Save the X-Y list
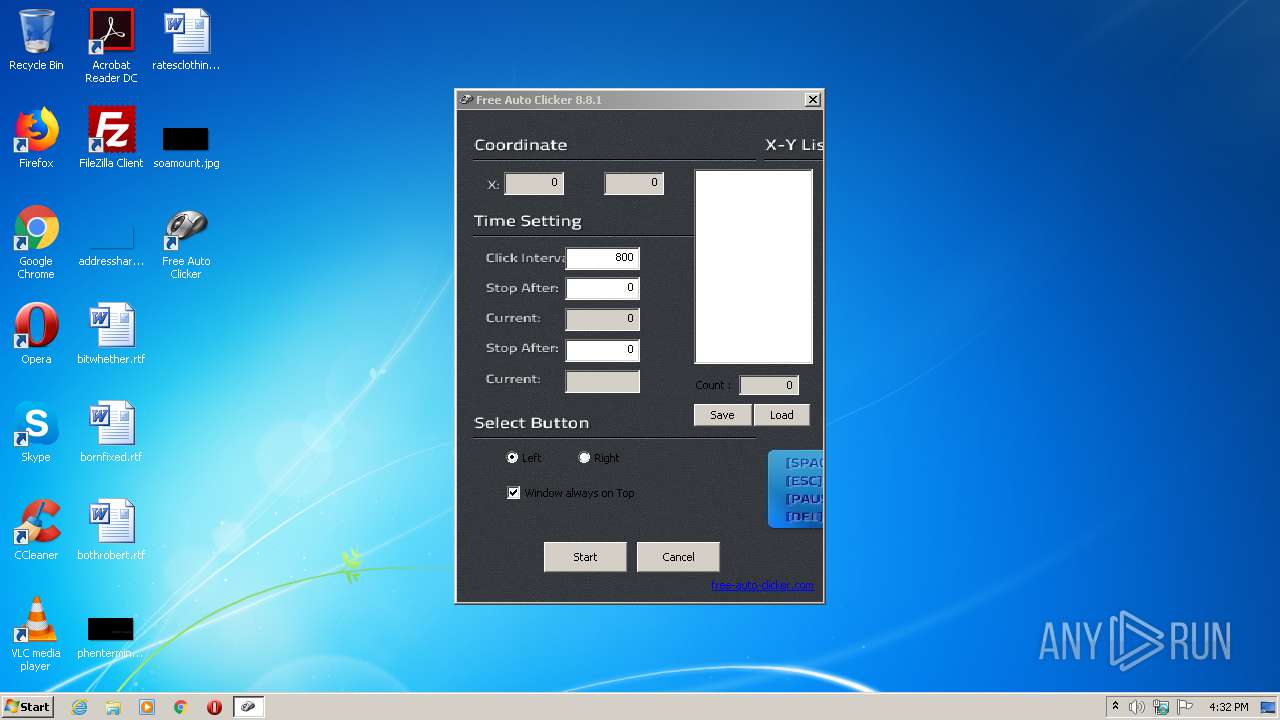Image resolution: width=1280 pixels, height=720 pixels. point(722,415)
